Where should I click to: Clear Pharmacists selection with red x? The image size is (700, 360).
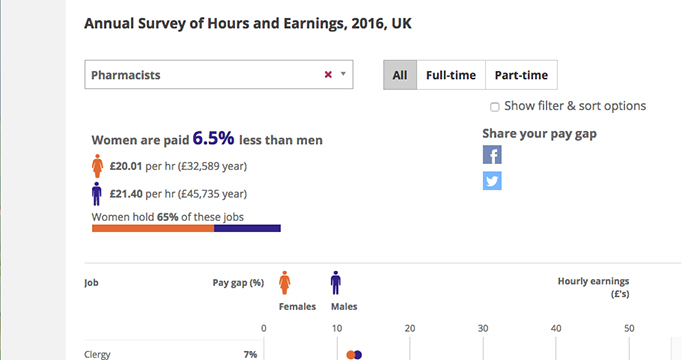point(328,75)
